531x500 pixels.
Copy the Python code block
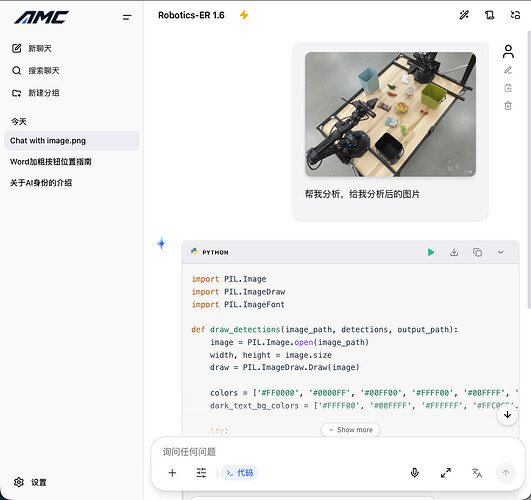[477, 252]
